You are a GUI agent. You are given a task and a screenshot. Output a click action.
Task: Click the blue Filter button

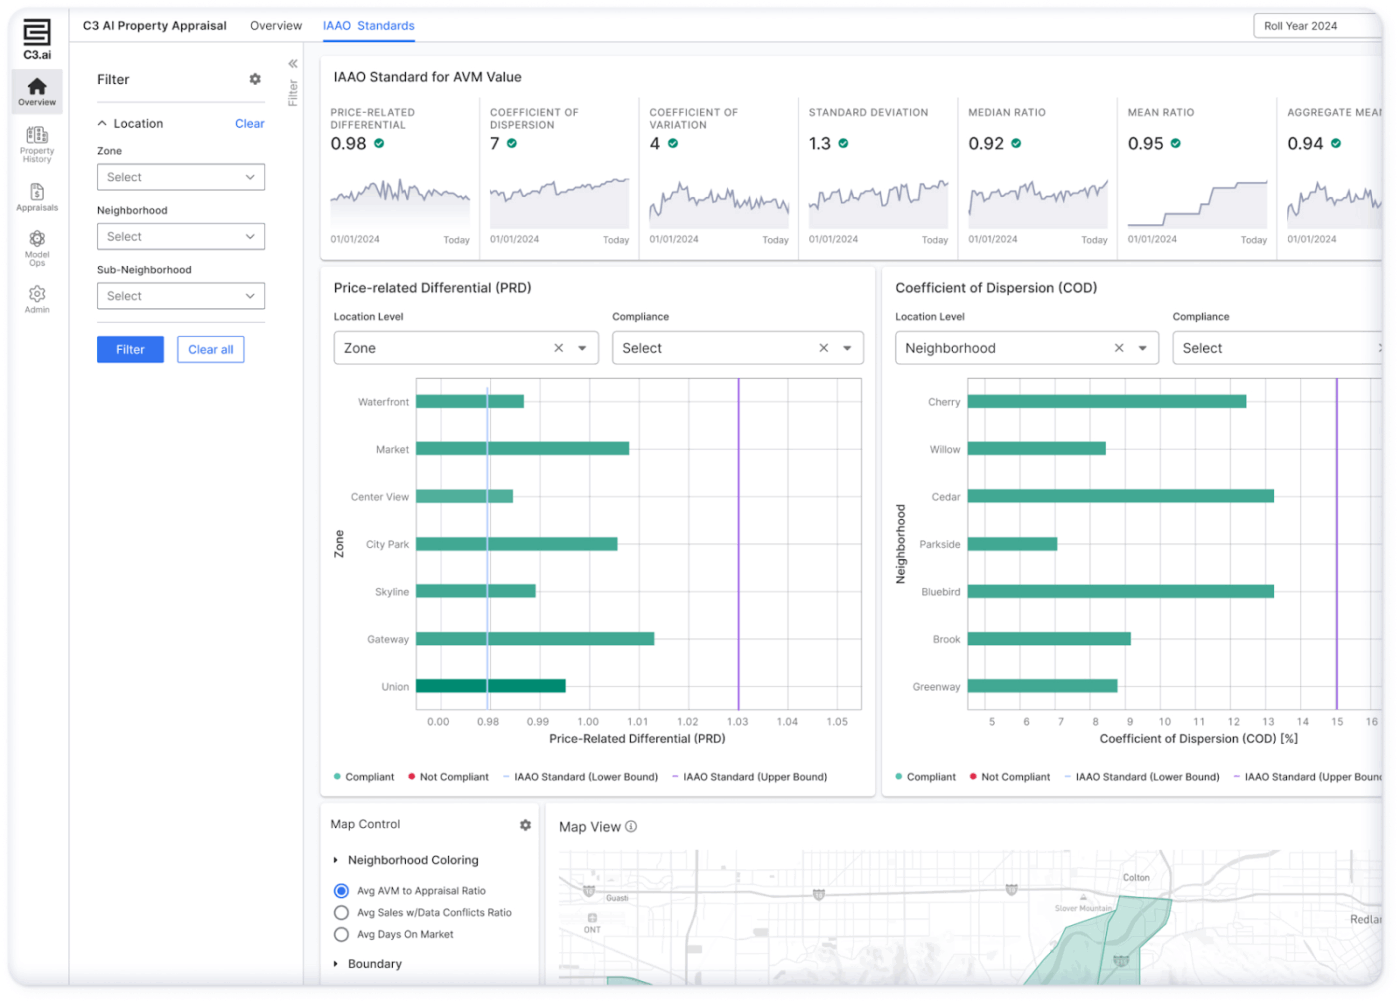tap(130, 349)
